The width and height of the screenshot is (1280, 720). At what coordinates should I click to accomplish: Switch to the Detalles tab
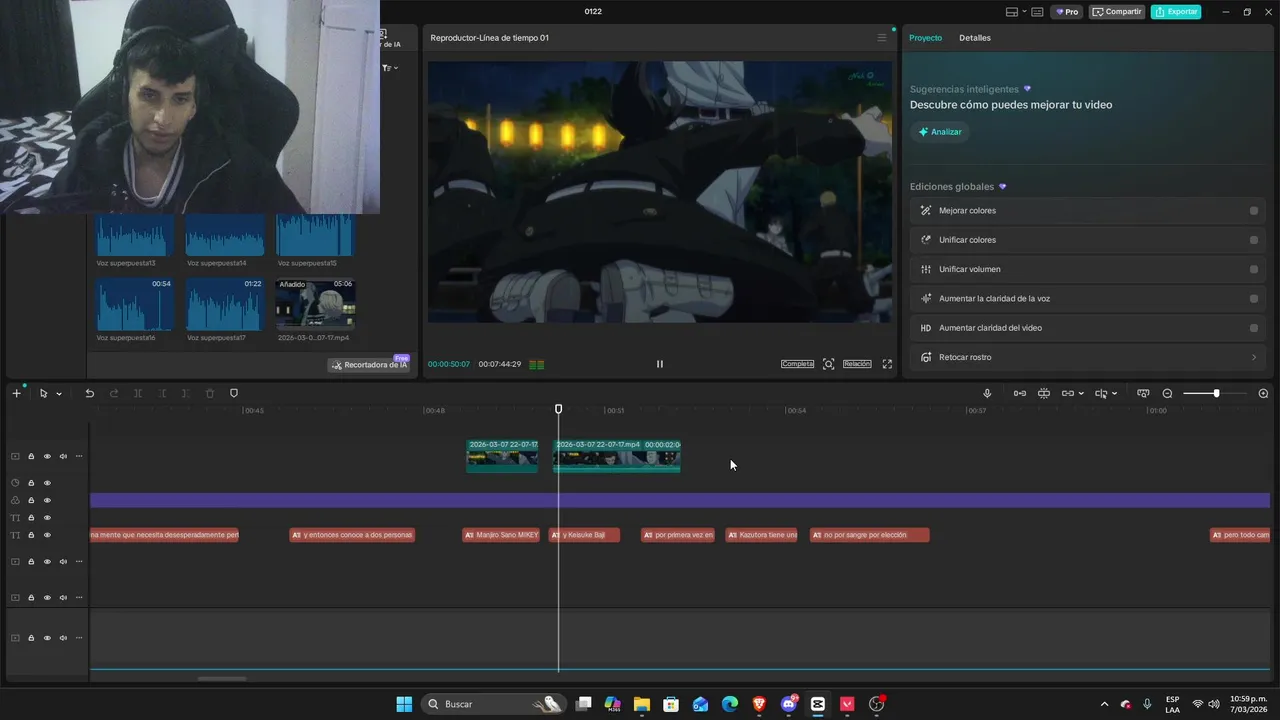point(975,38)
